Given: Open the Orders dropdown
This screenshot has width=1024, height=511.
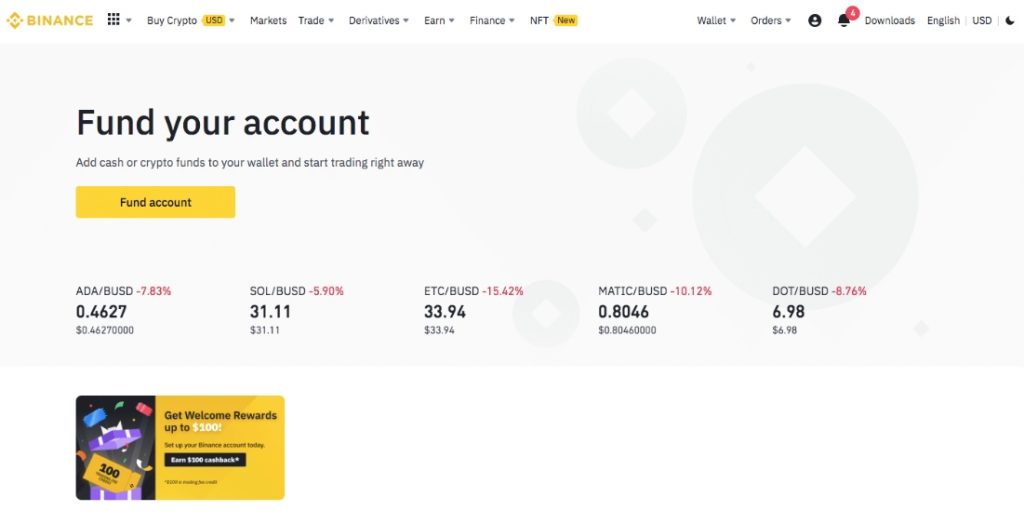Looking at the screenshot, I should [x=770, y=20].
